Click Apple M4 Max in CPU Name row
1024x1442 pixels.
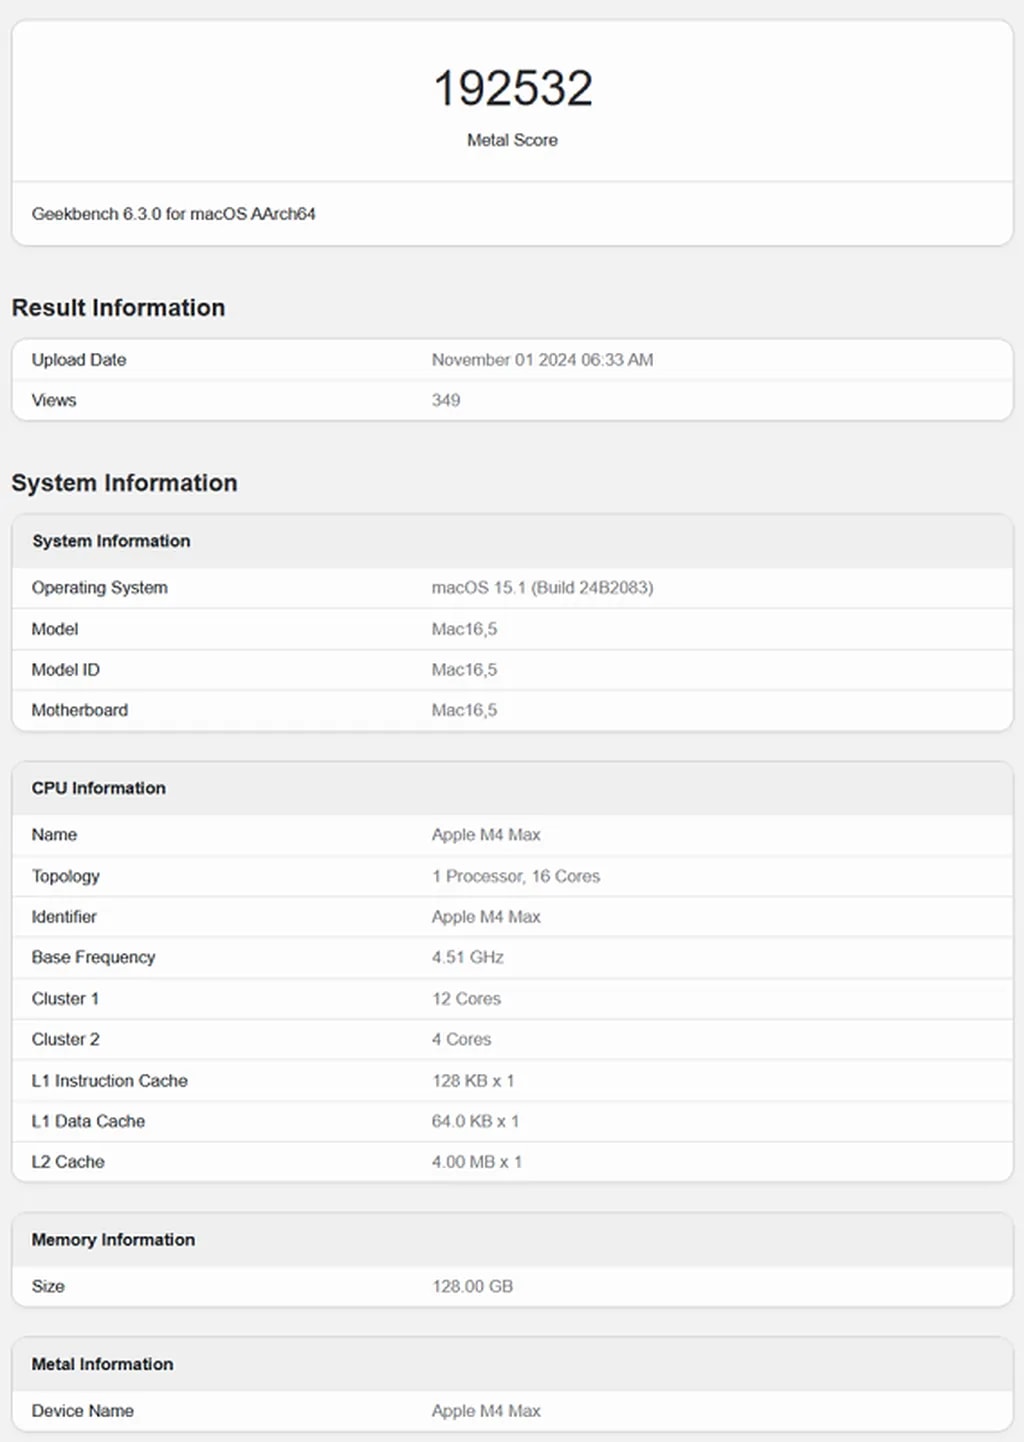click(x=486, y=835)
